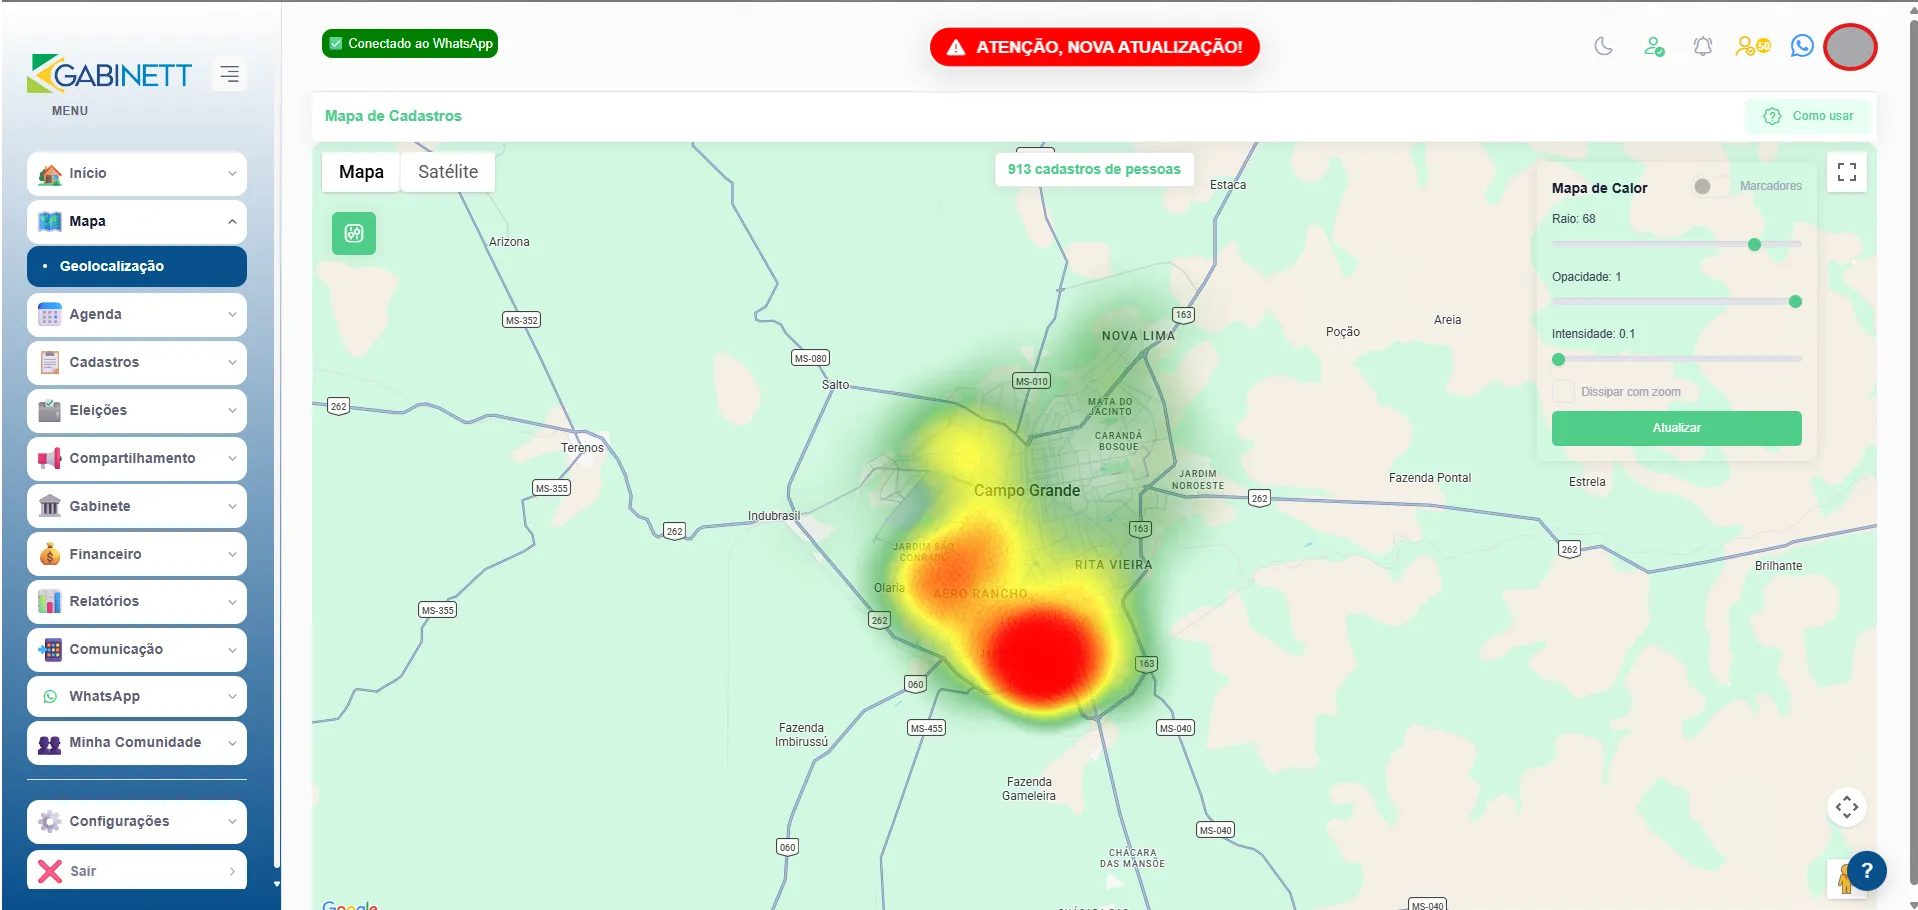
Task: Open notifications bell icon
Action: coord(1703,46)
